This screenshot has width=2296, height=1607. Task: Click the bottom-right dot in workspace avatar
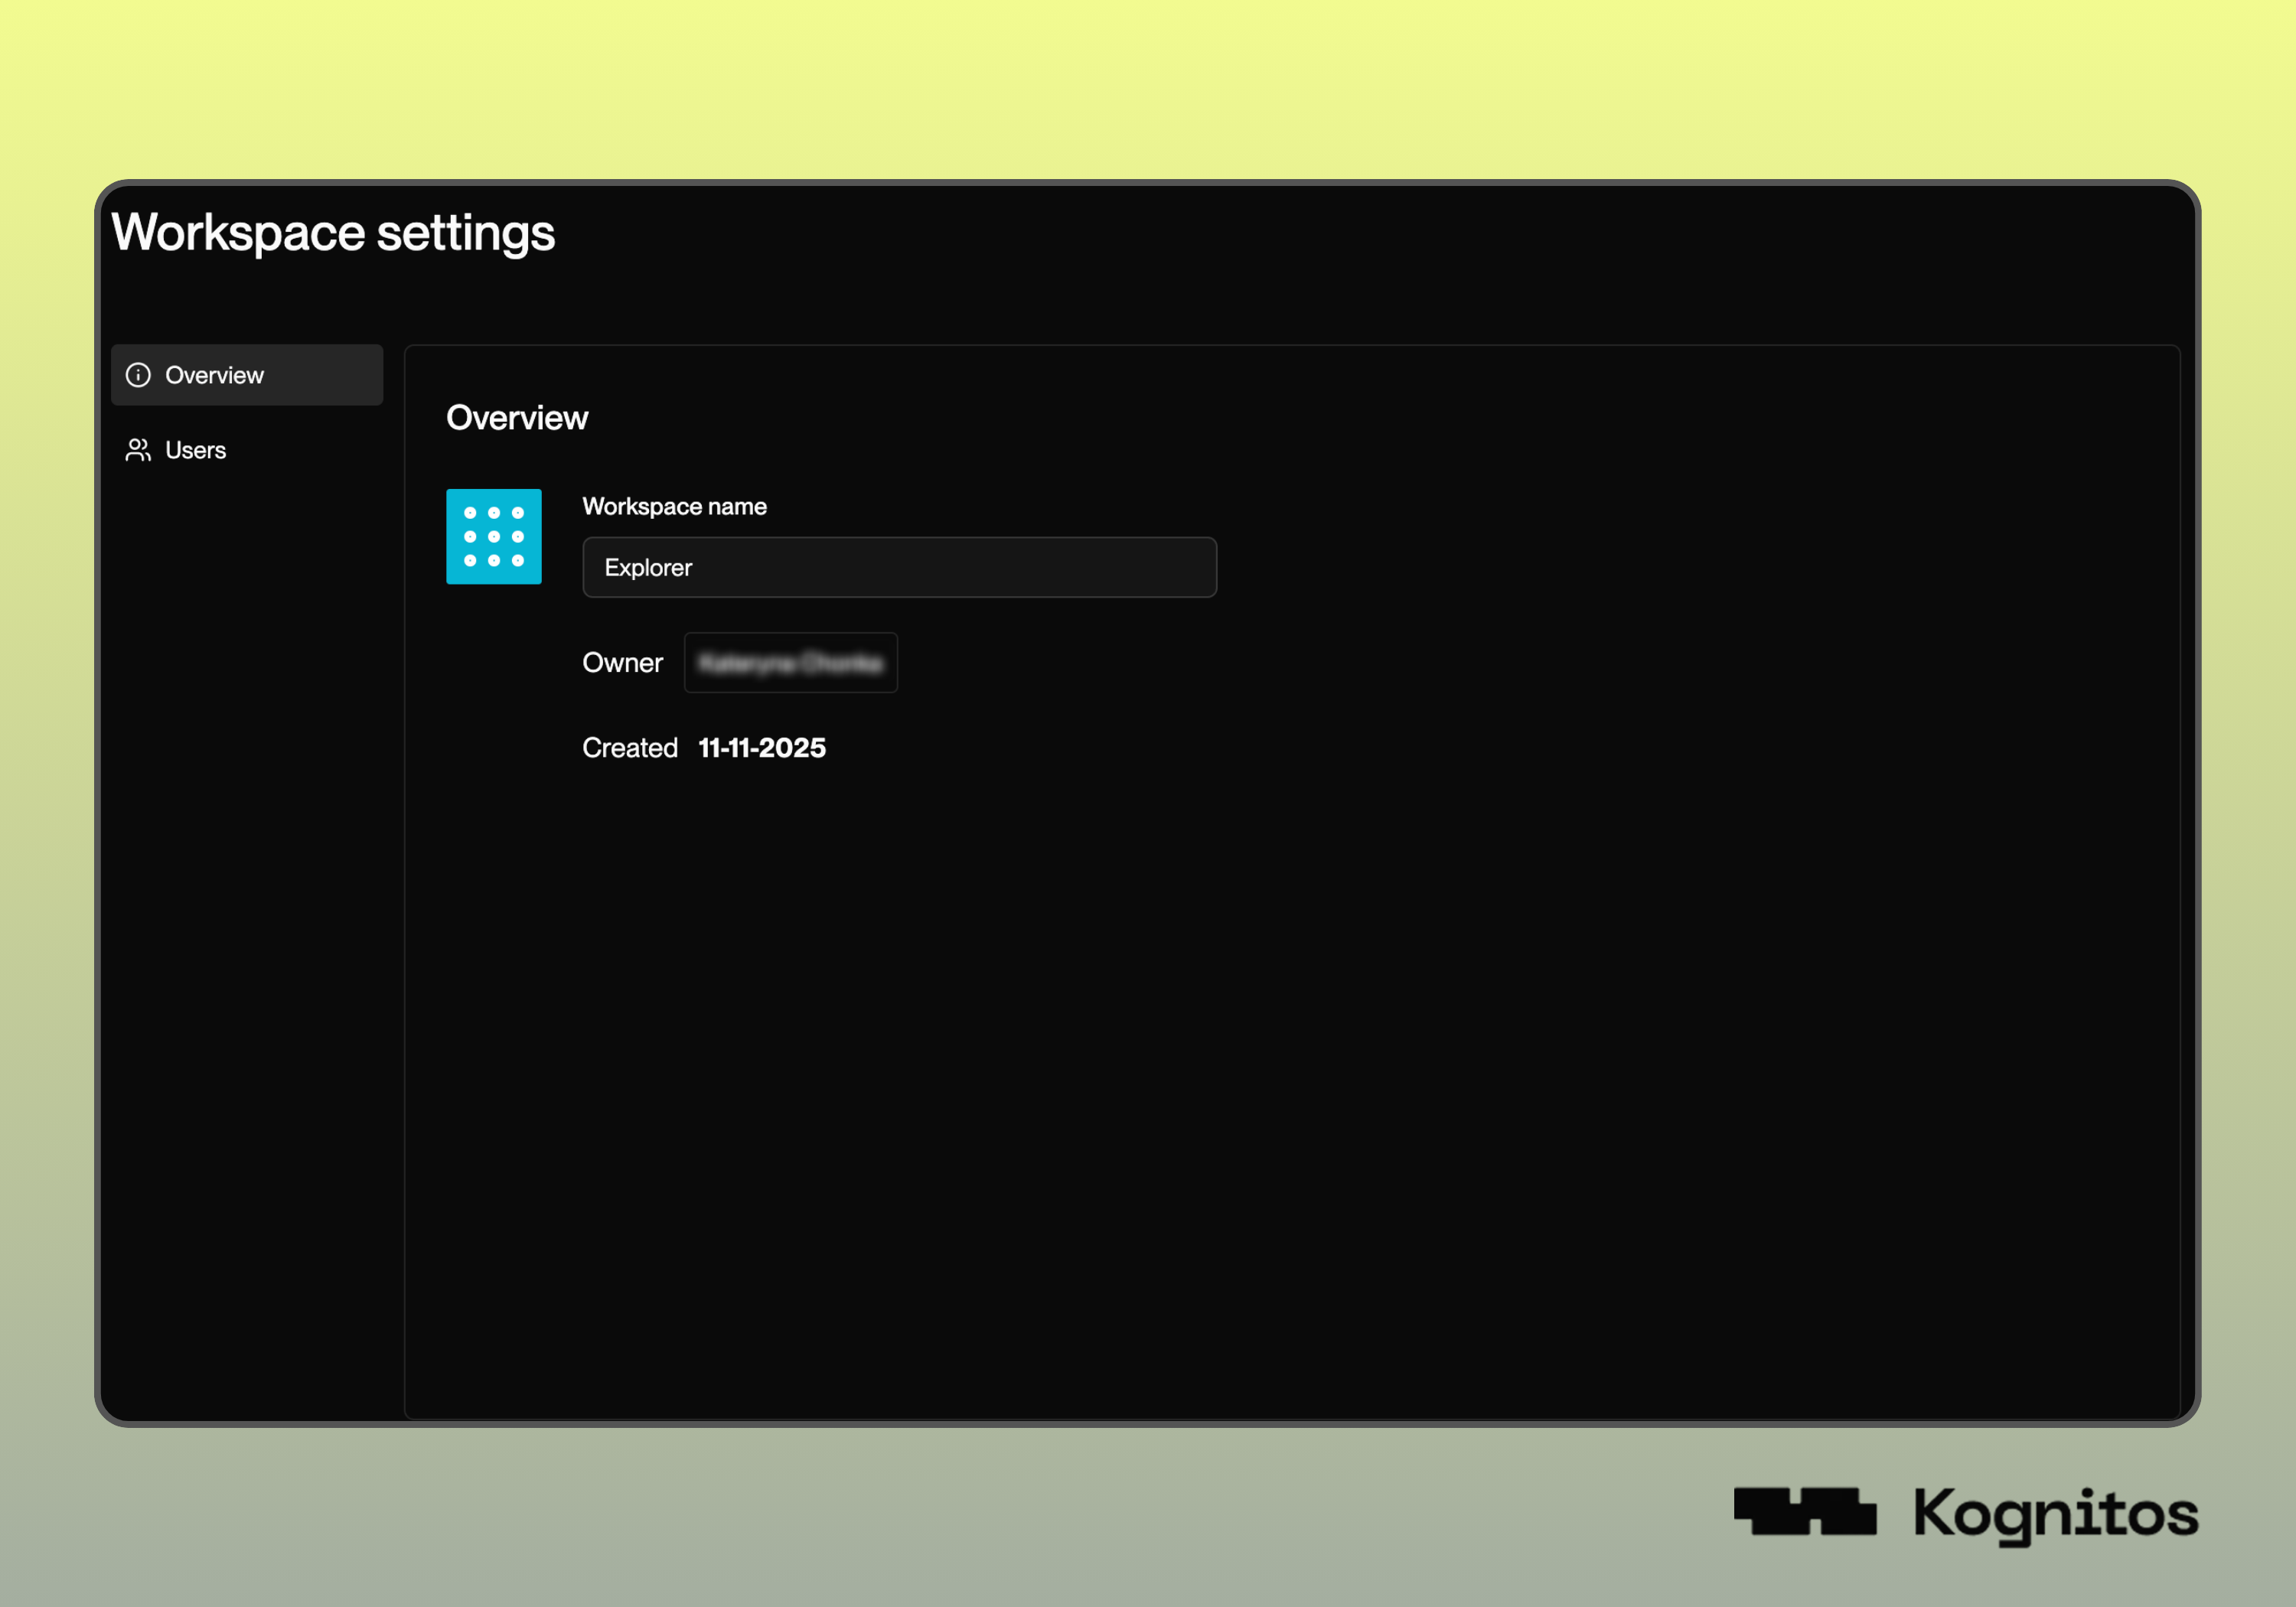(x=518, y=561)
